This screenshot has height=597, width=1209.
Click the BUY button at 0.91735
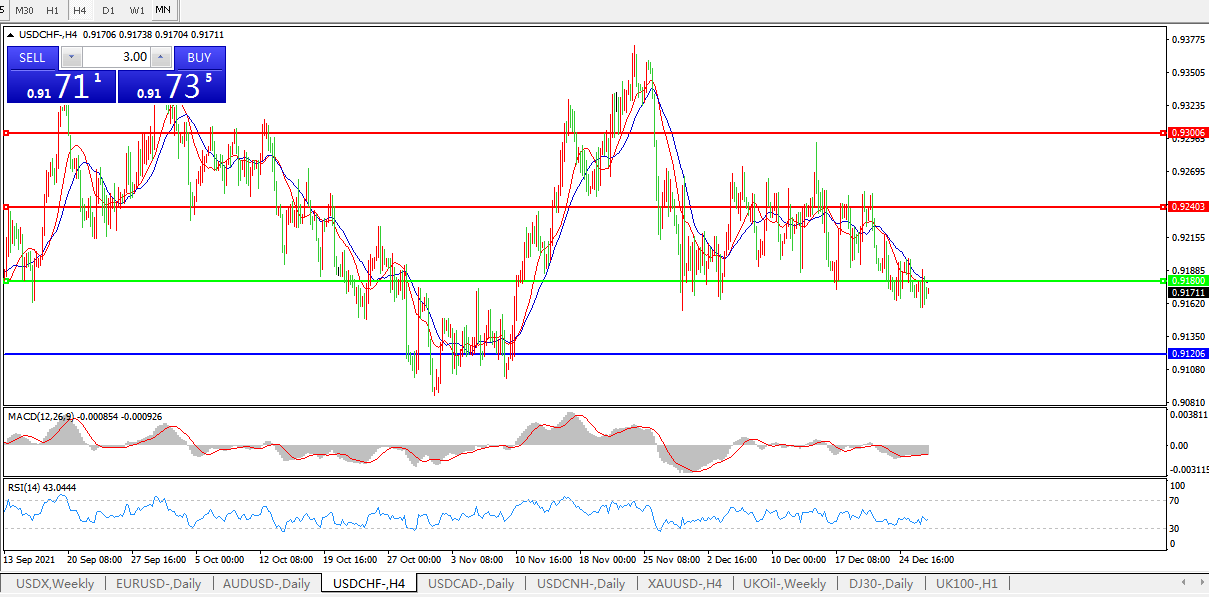coord(199,58)
